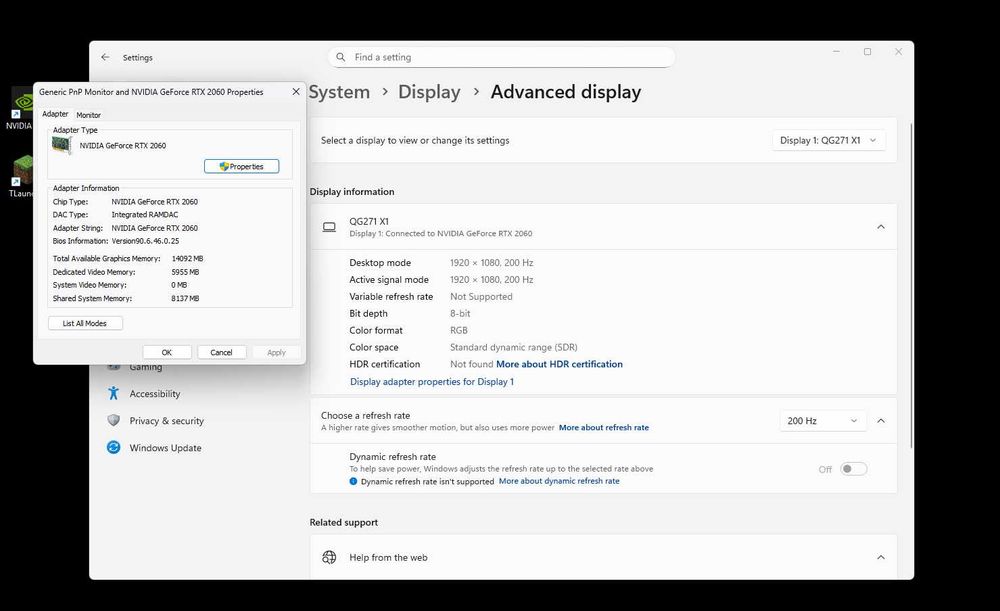Click the back arrow in Settings
1000x611 pixels.
(x=105, y=57)
